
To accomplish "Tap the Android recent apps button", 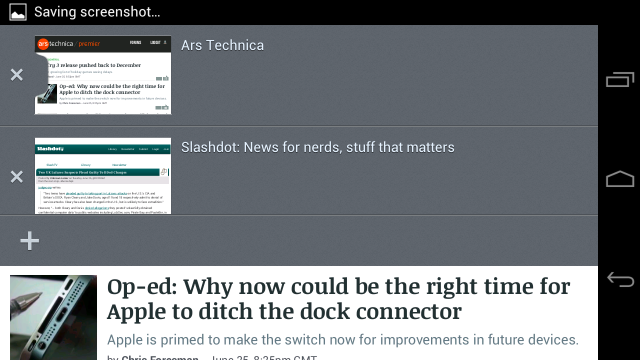I will pos(620,79).
